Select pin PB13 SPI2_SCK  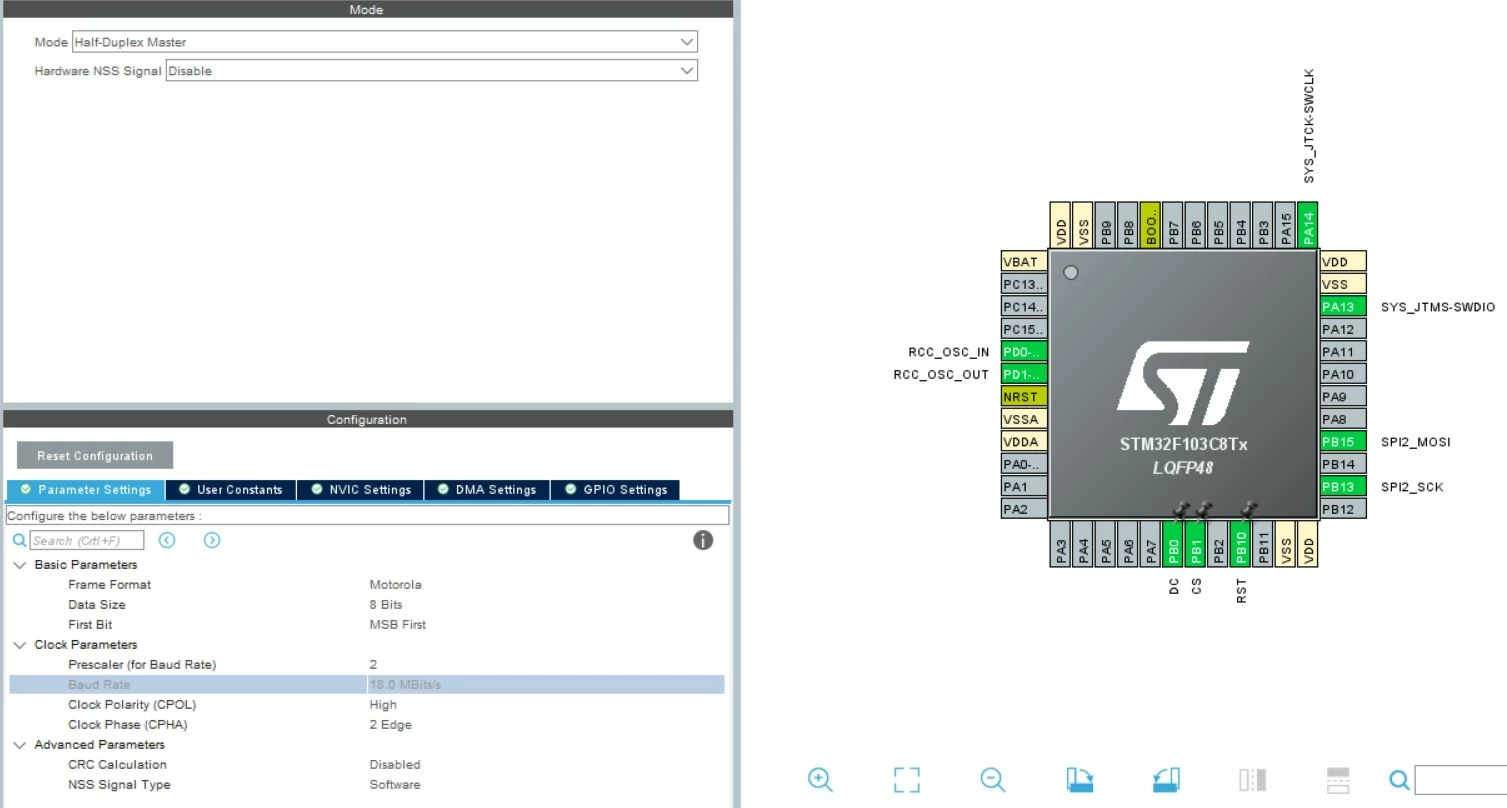[x=1343, y=487]
